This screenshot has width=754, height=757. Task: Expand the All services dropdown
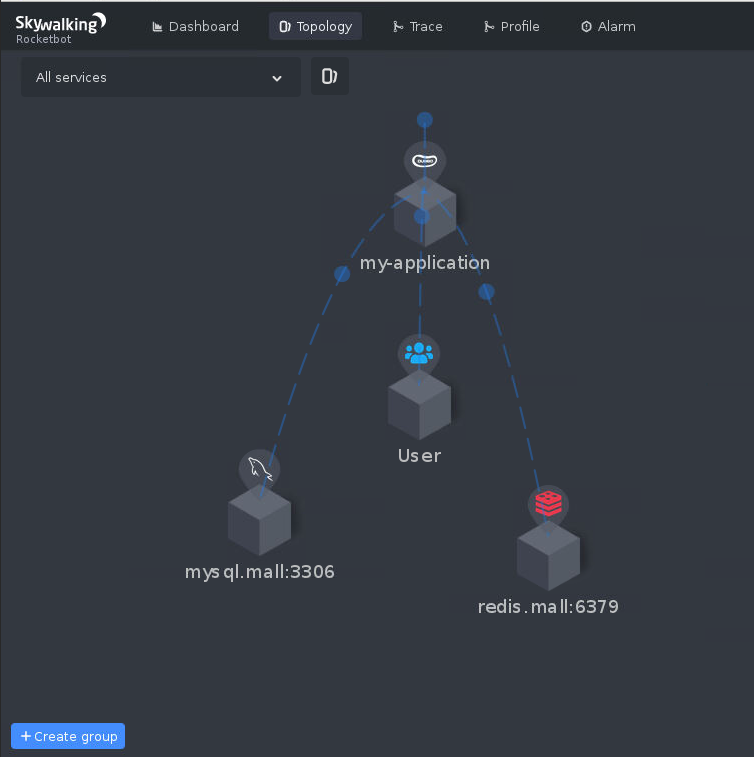tap(161, 77)
